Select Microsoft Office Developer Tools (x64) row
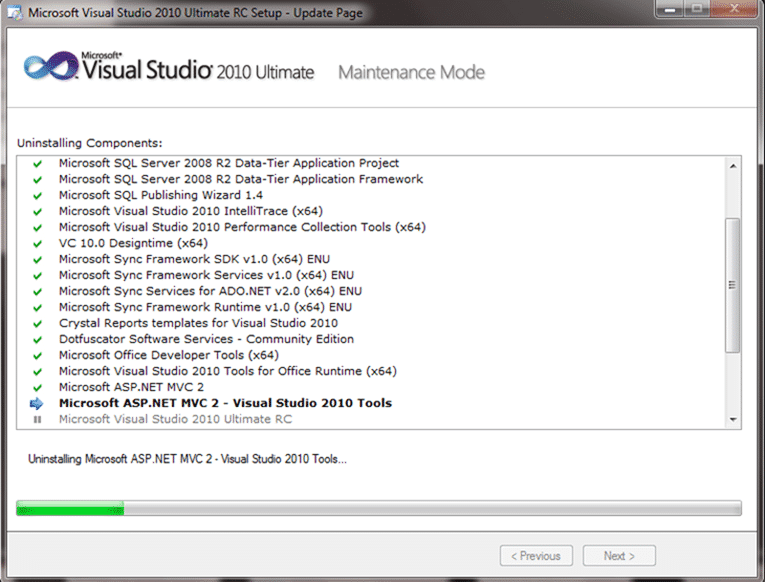The image size is (765, 582). click(169, 355)
